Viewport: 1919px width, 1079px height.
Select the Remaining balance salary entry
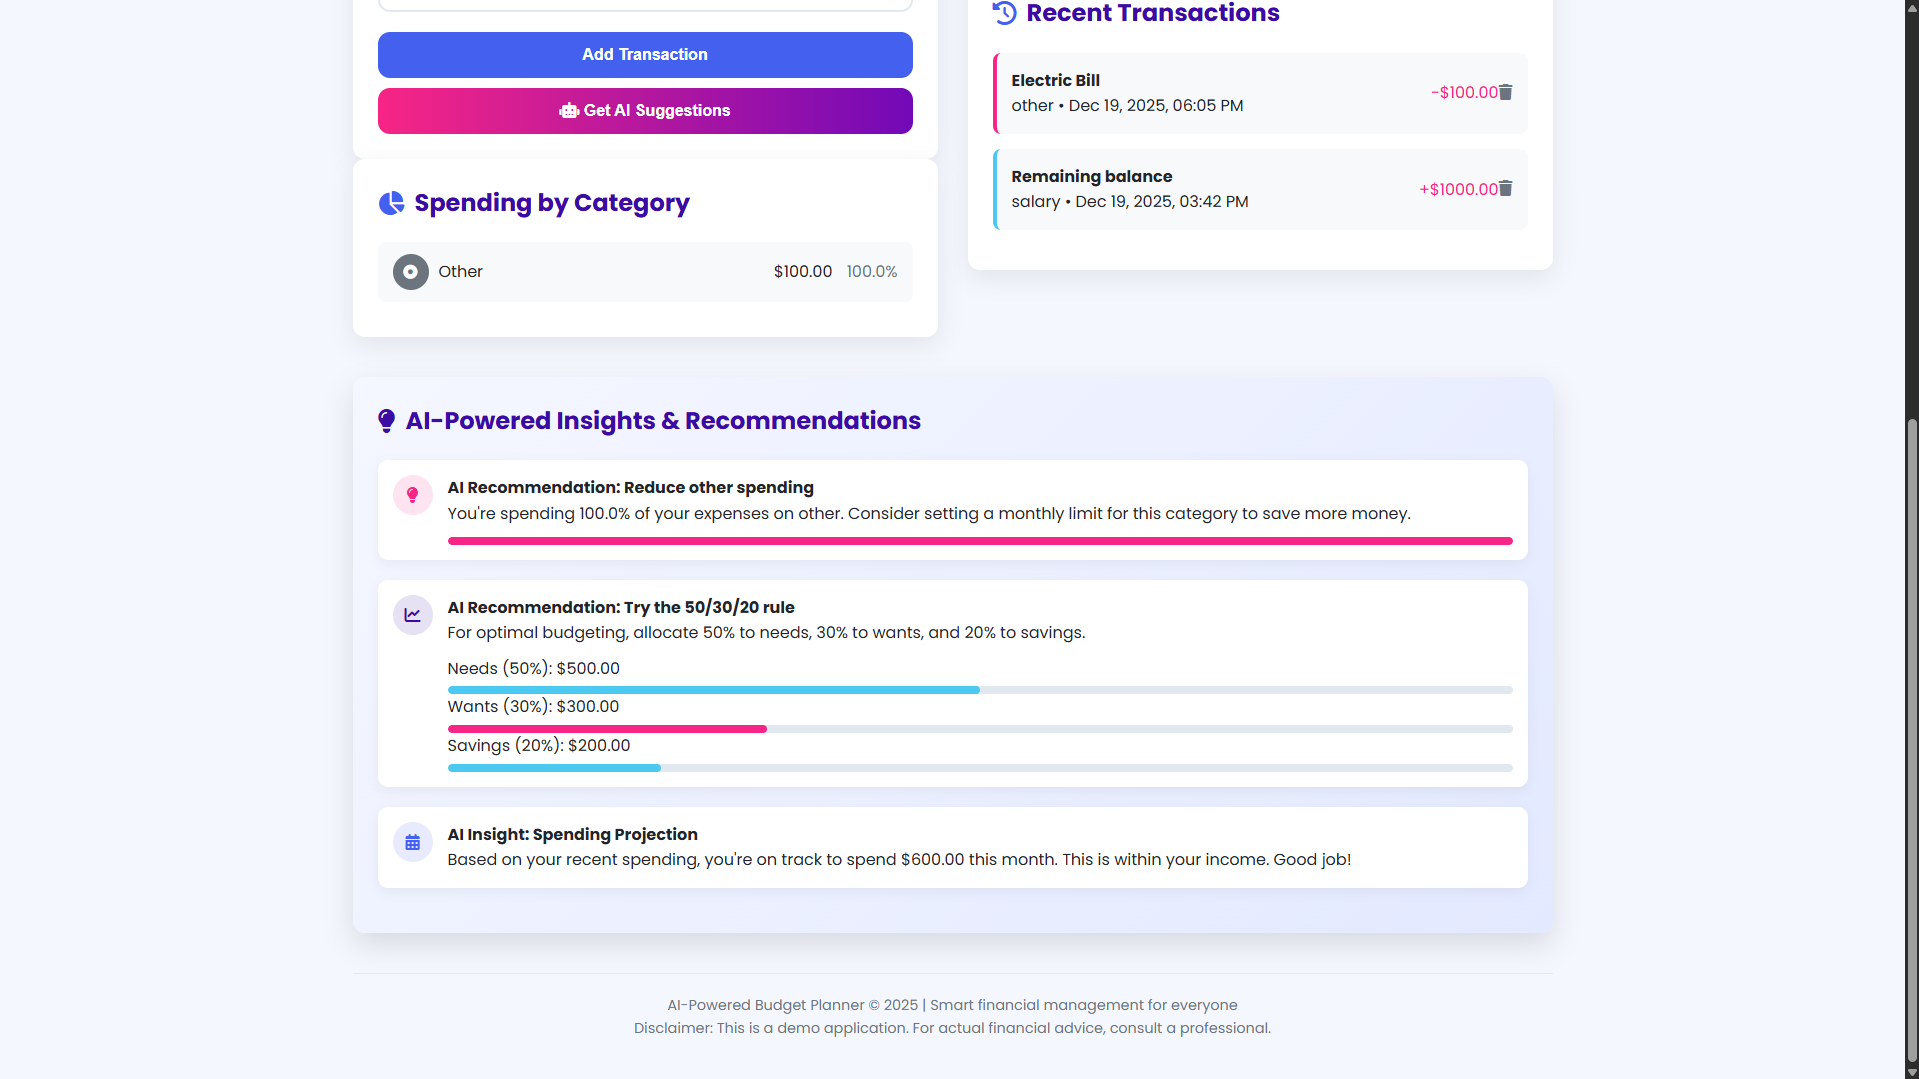tap(1200, 189)
